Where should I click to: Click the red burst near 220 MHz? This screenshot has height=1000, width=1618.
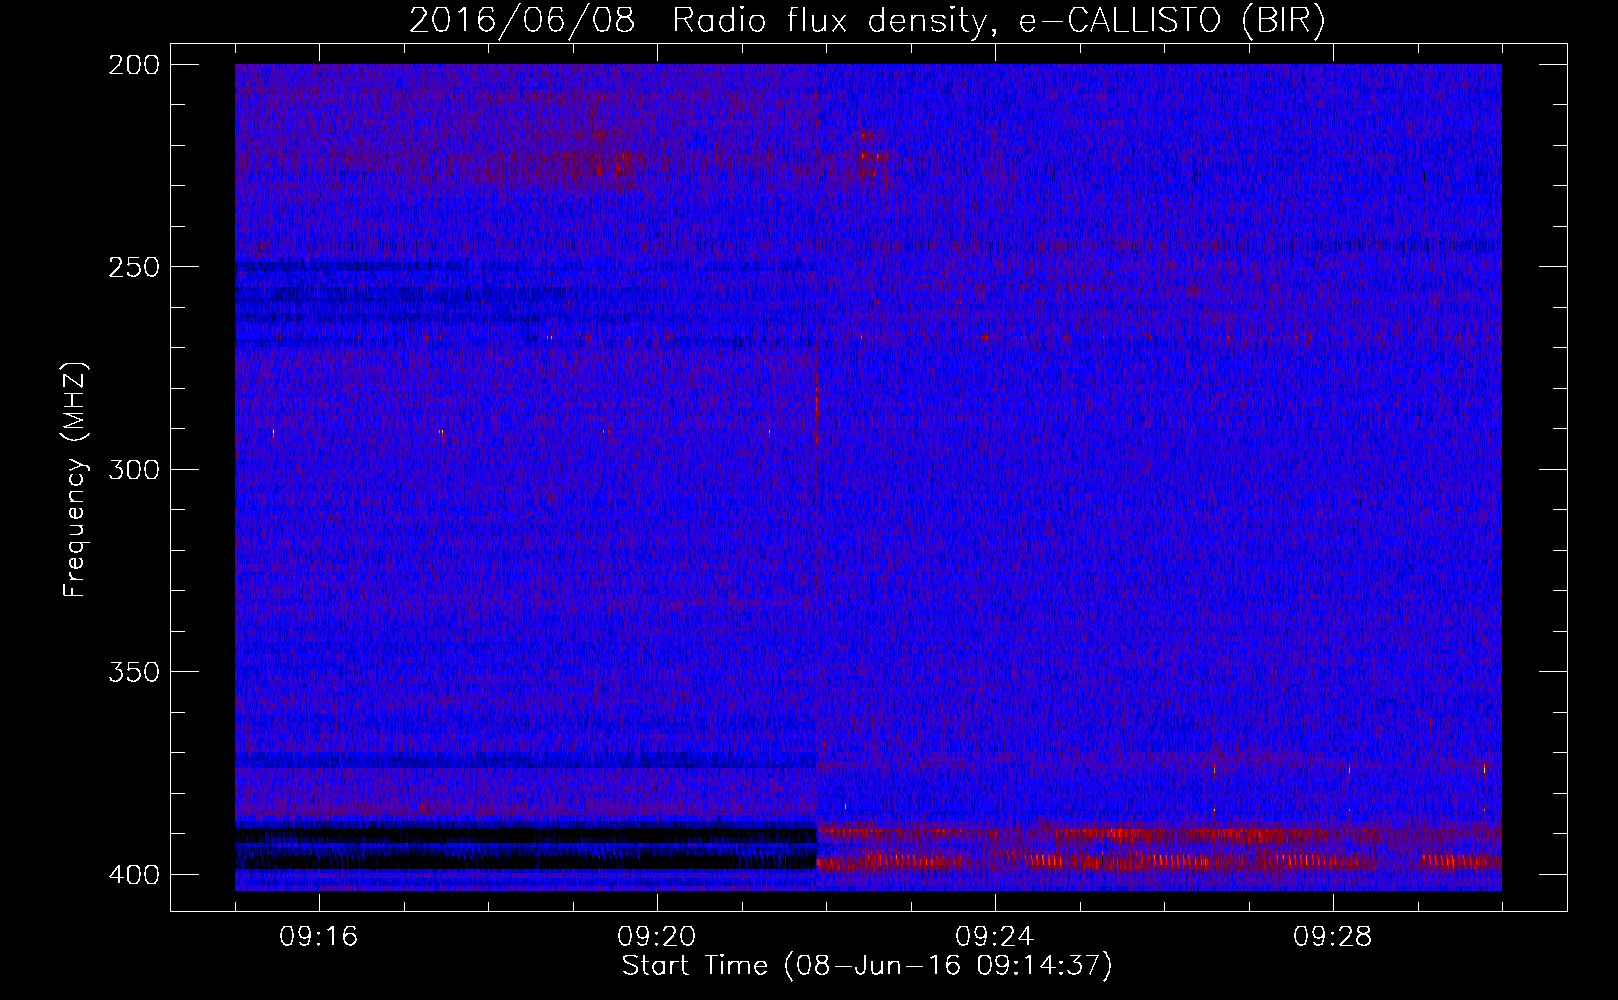click(x=871, y=156)
